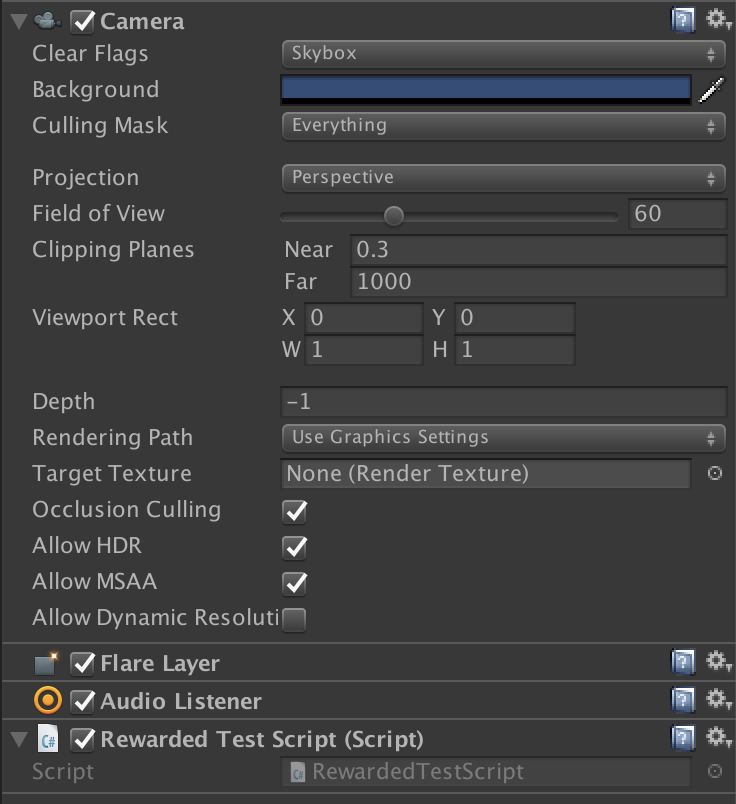Collapse the Camera component foldout arrow
The height and width of the screenshot is (804, 736).
click(x=17, y=21)
